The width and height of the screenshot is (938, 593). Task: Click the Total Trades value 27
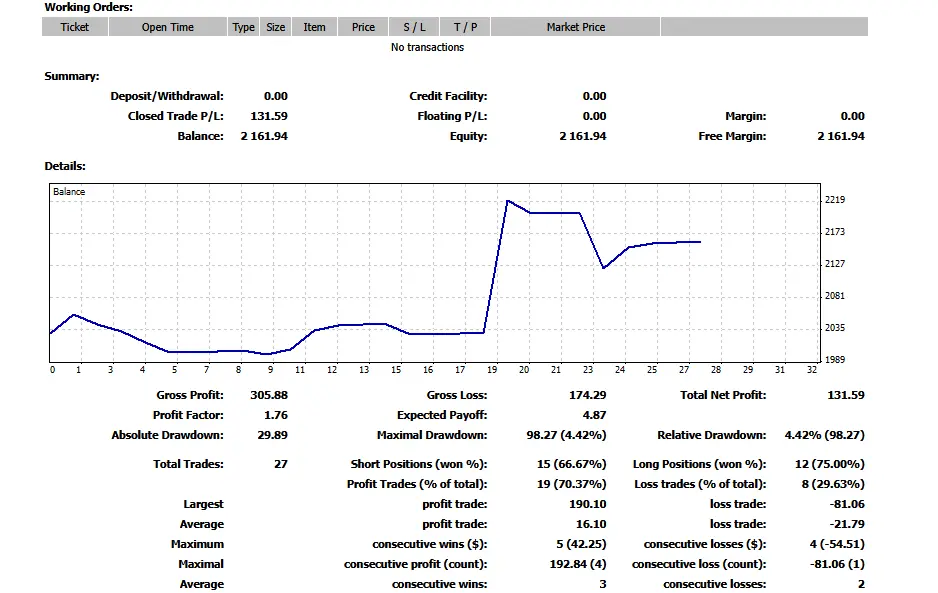pos(281,464)
